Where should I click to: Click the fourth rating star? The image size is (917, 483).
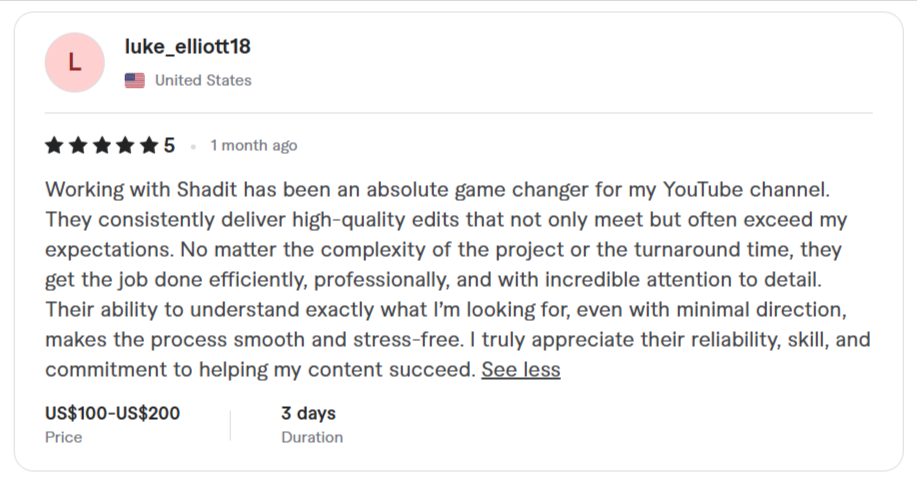tap(125, 146)
